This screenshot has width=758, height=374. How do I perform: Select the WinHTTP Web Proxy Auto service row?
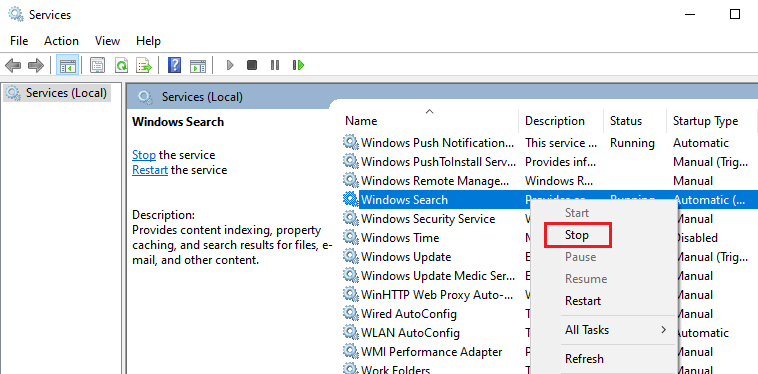point(437,295)
